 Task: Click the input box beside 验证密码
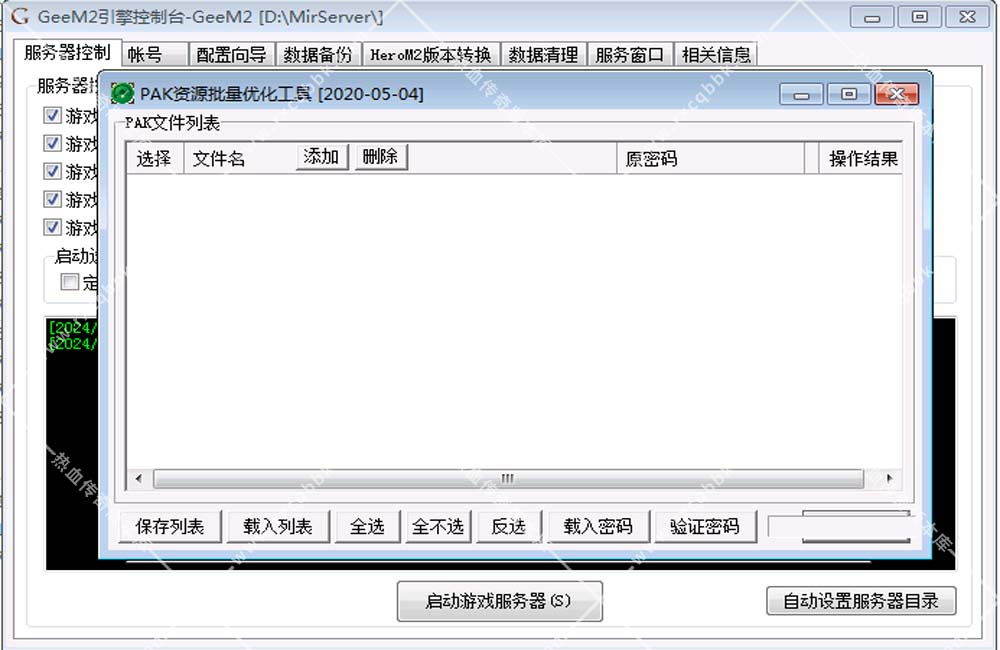(x=838, y=527)
